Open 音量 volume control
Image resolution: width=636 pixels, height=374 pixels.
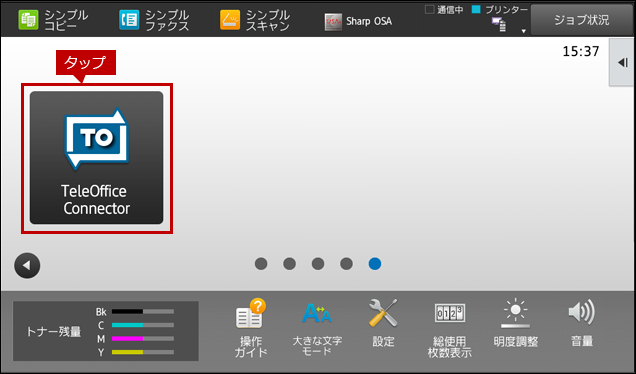coord(582,323)
